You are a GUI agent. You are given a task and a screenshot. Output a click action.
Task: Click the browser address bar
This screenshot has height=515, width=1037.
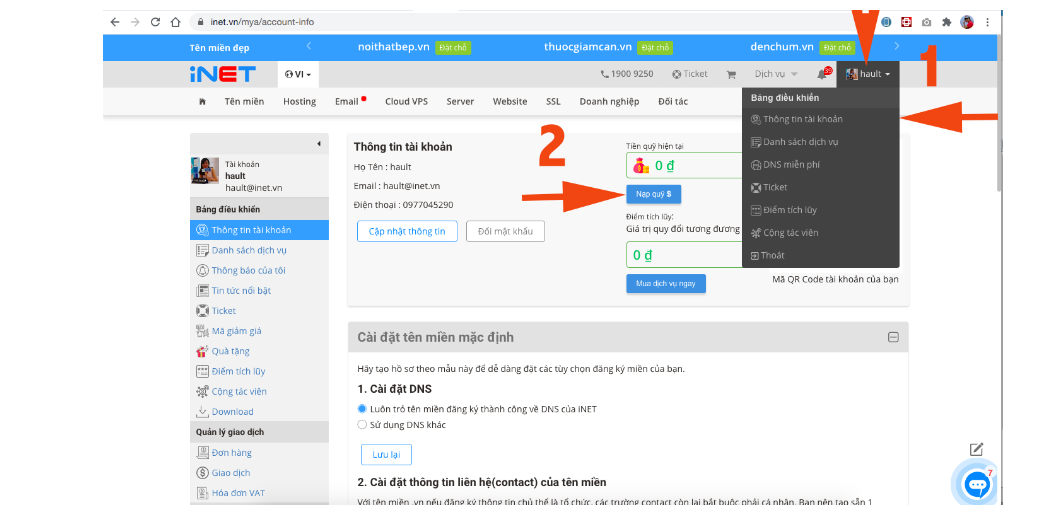coord(529,22)
